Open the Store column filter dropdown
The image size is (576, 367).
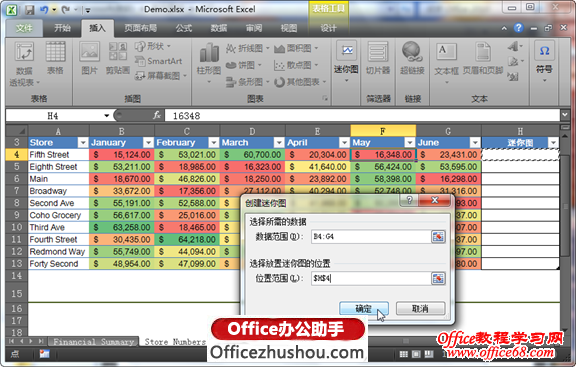click(83, 143)
